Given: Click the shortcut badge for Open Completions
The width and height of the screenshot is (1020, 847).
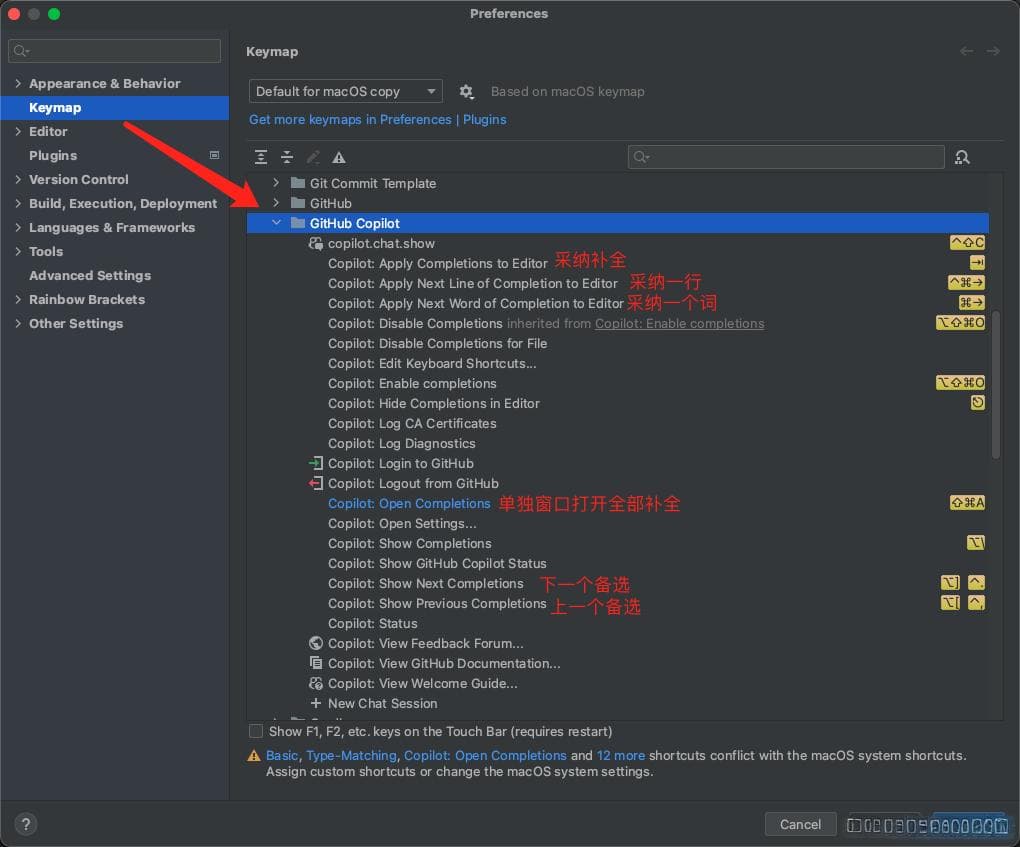Looking at the screenshot, I should pos(967,502).
